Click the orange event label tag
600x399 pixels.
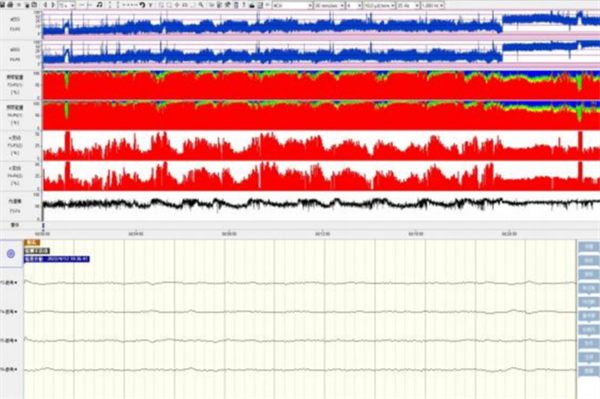32,243
